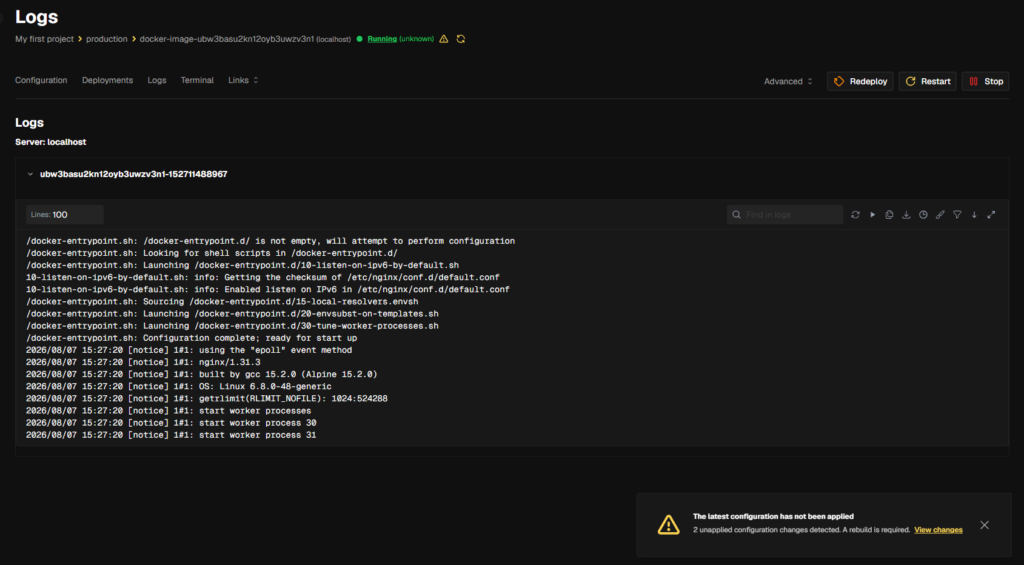Refresh the logs with the circular arrows icon
Image resolution: width=1024 pixels, height=565 pixels.
855,214
